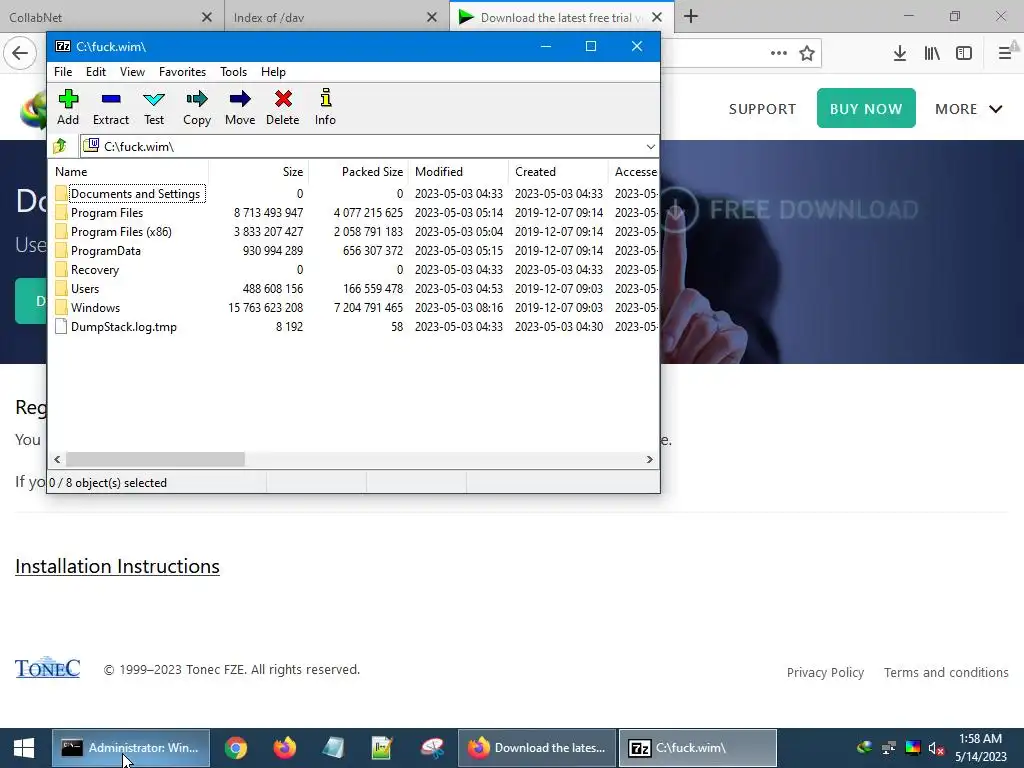
Task: Open the Windows Start menu
Action: coord(24,748)
